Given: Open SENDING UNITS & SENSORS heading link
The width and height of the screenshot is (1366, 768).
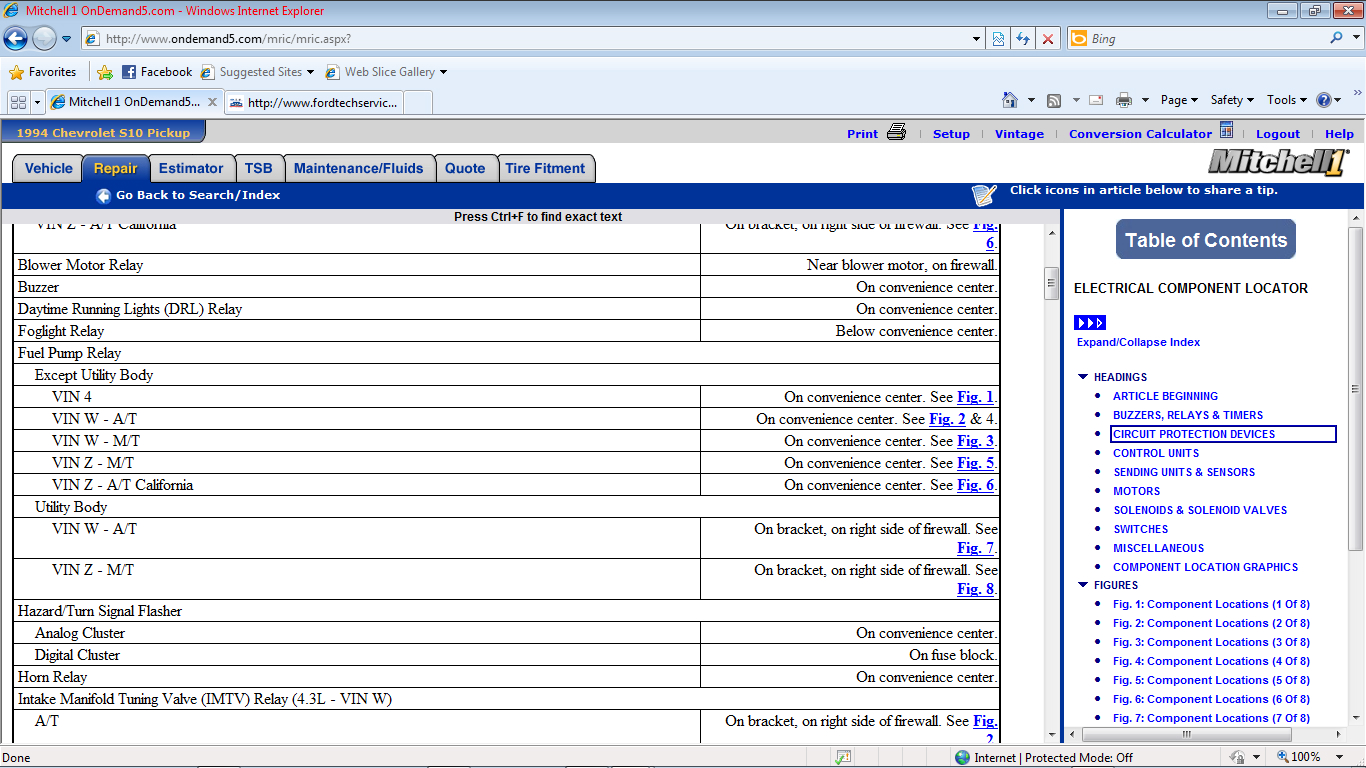Looking at the screenshot, I should [x=1184, y=472].
